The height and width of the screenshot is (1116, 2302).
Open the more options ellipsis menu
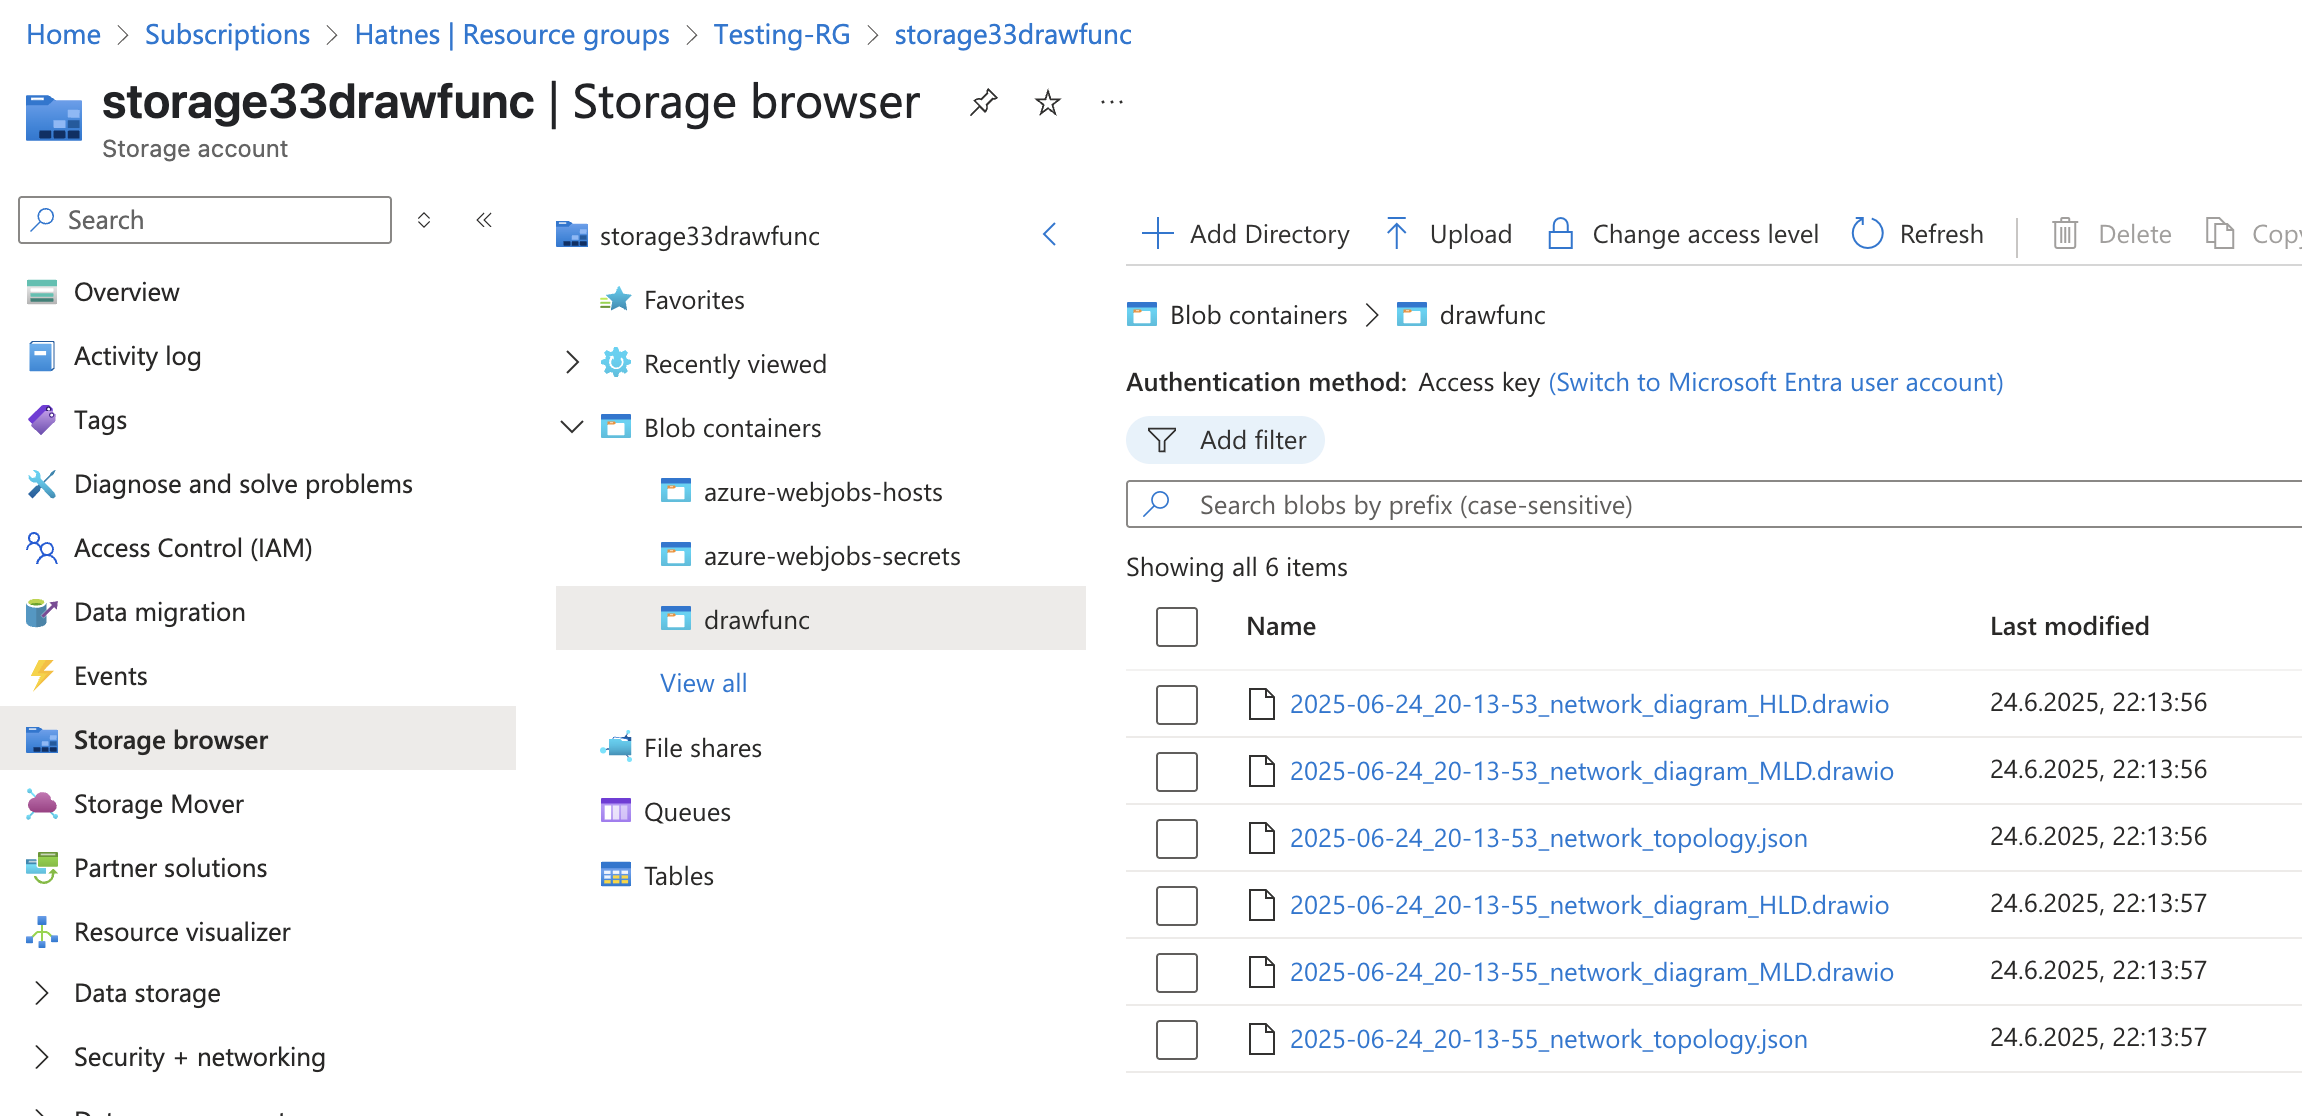[1111, 102]
